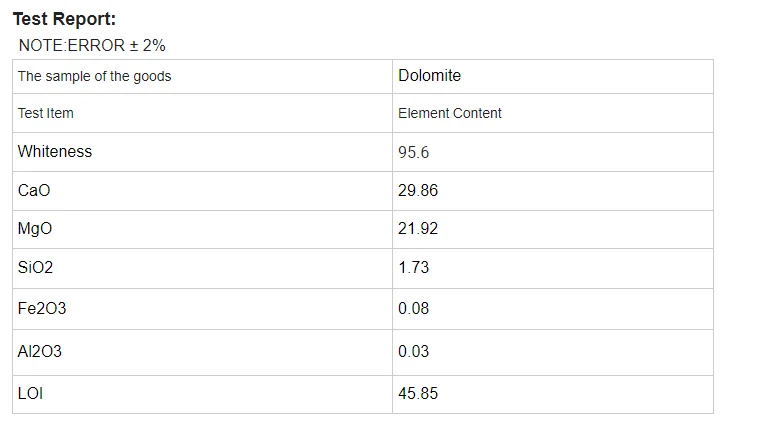Select the NOTE:ERROR ± 2% text
The image size is (769, 436).
92,46
